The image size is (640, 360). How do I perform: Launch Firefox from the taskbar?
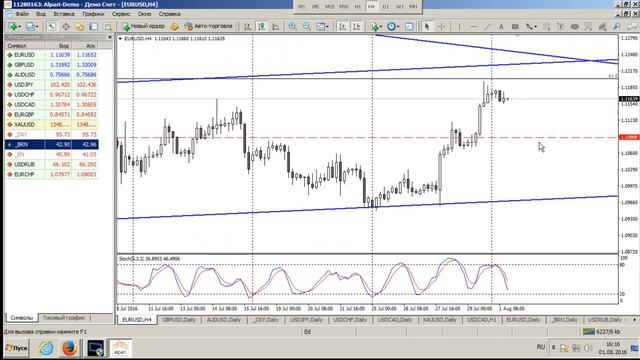(69, 348)
